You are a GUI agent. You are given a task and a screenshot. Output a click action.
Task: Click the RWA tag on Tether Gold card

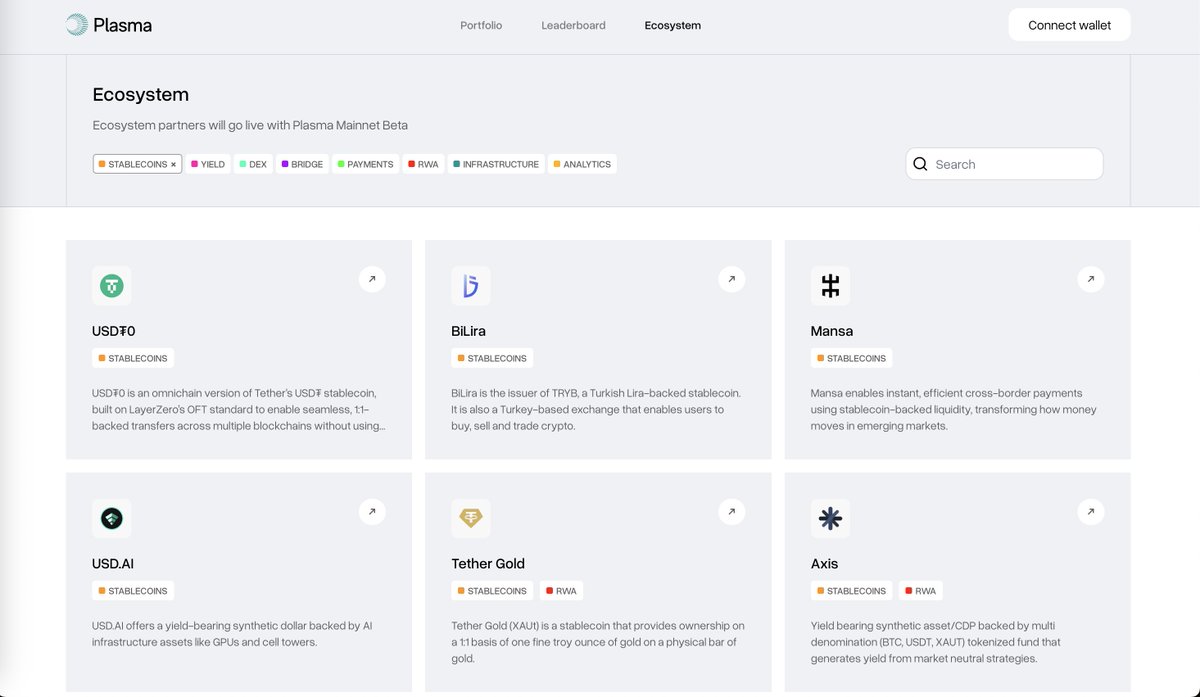tap(561, 591)
